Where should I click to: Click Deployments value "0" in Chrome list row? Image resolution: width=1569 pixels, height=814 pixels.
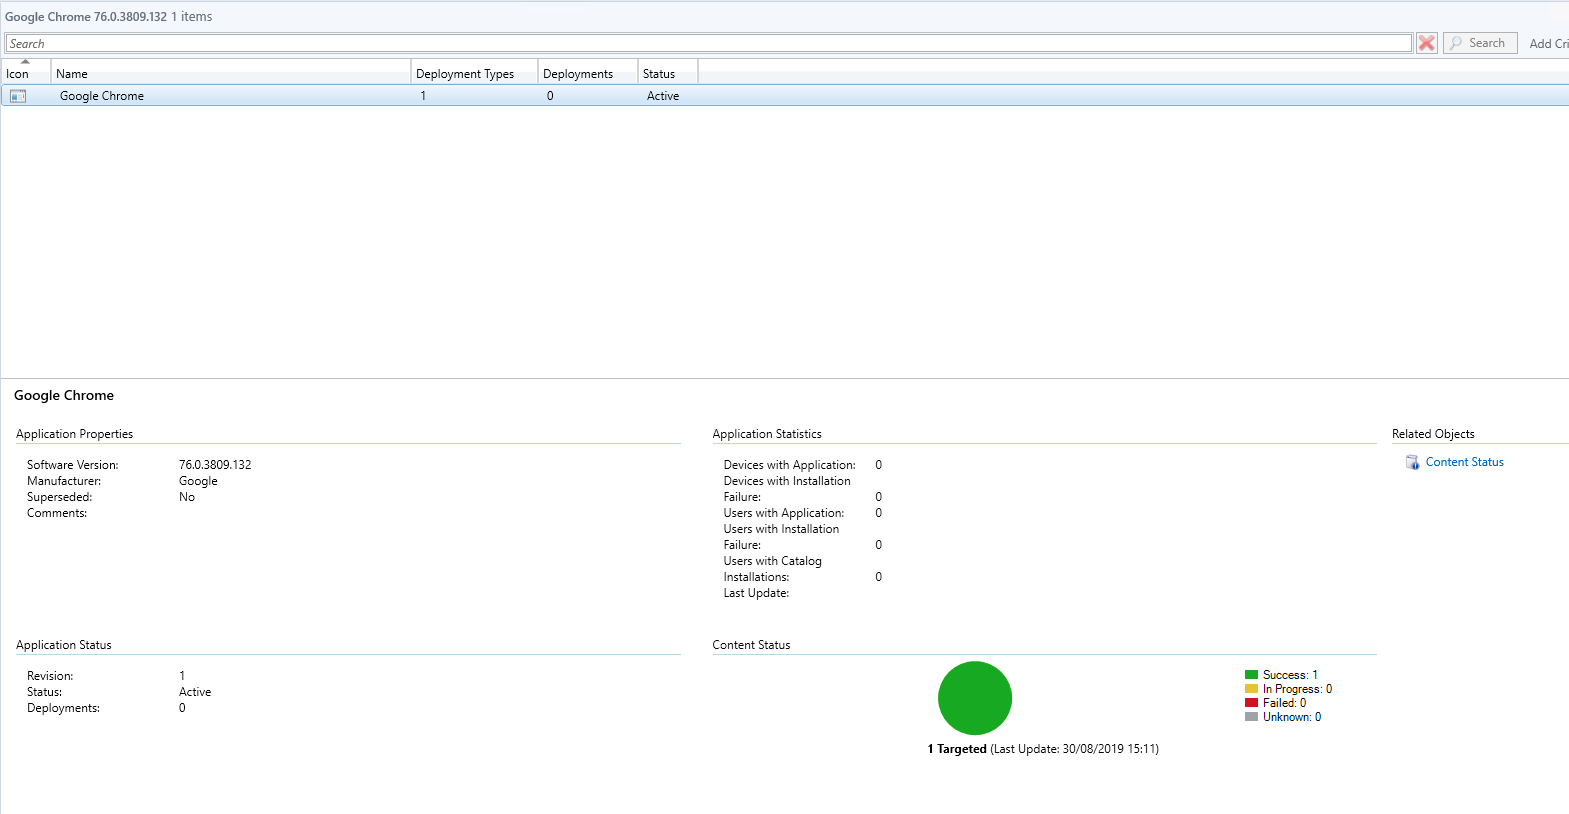point(550,96)
